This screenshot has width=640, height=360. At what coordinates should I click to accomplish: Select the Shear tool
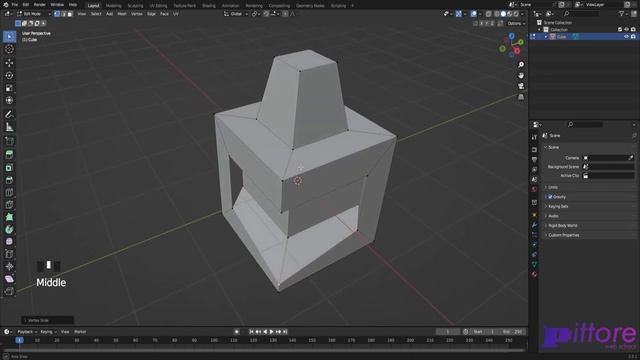point(9,279)
